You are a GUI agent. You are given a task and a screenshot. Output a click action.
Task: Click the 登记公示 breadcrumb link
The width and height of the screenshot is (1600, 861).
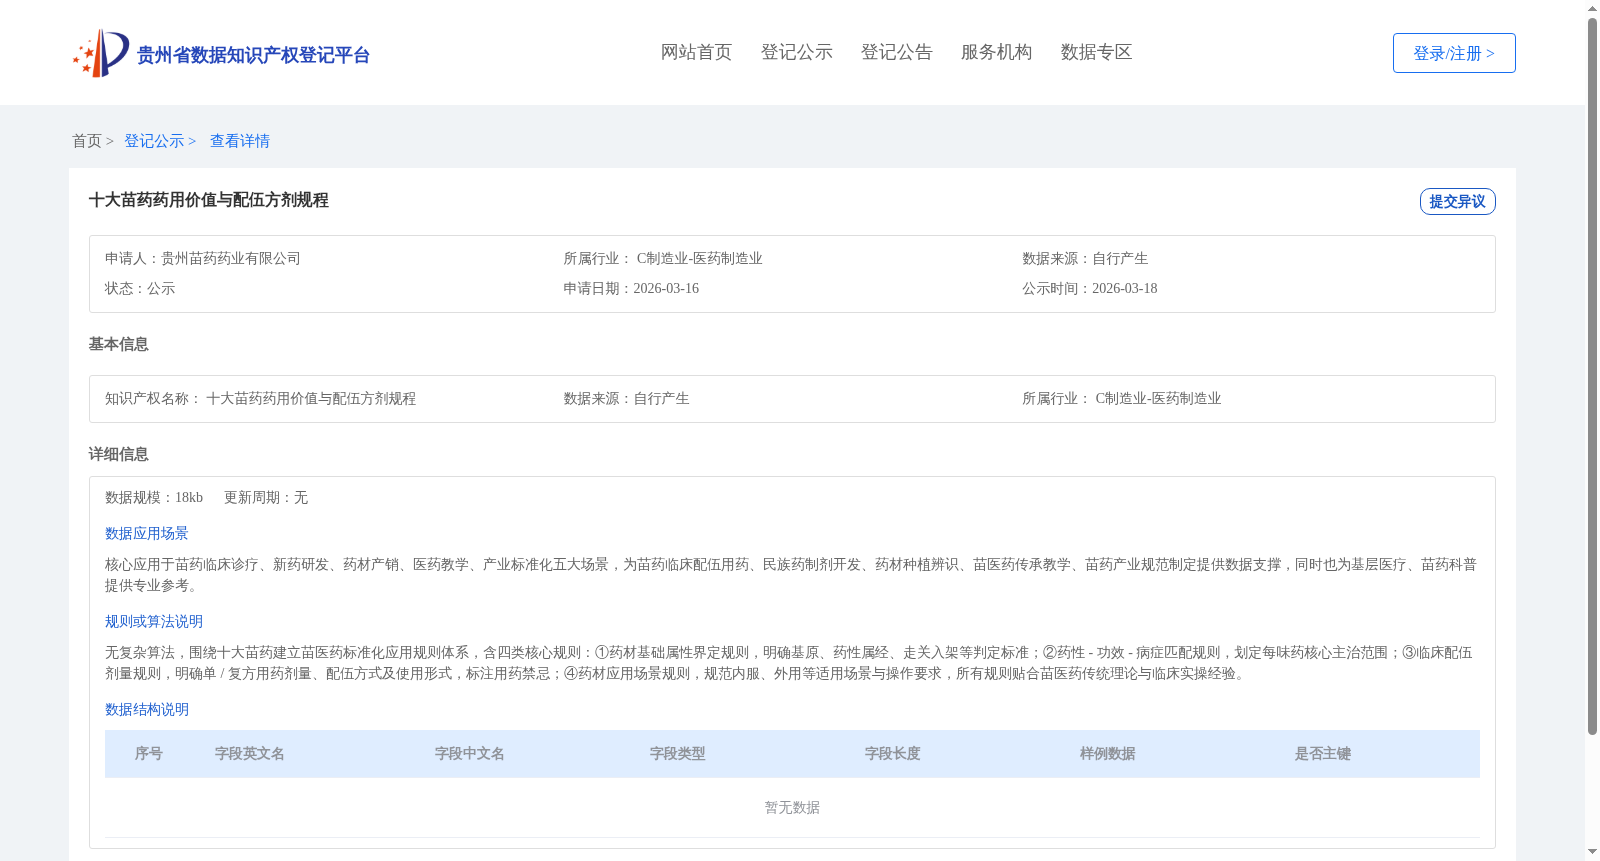coord(154,141)
